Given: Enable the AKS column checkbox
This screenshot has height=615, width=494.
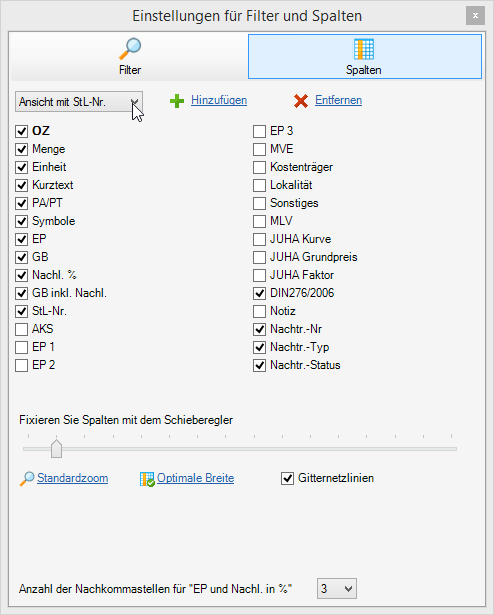Looking at the screenshot, I should point(22,329).
